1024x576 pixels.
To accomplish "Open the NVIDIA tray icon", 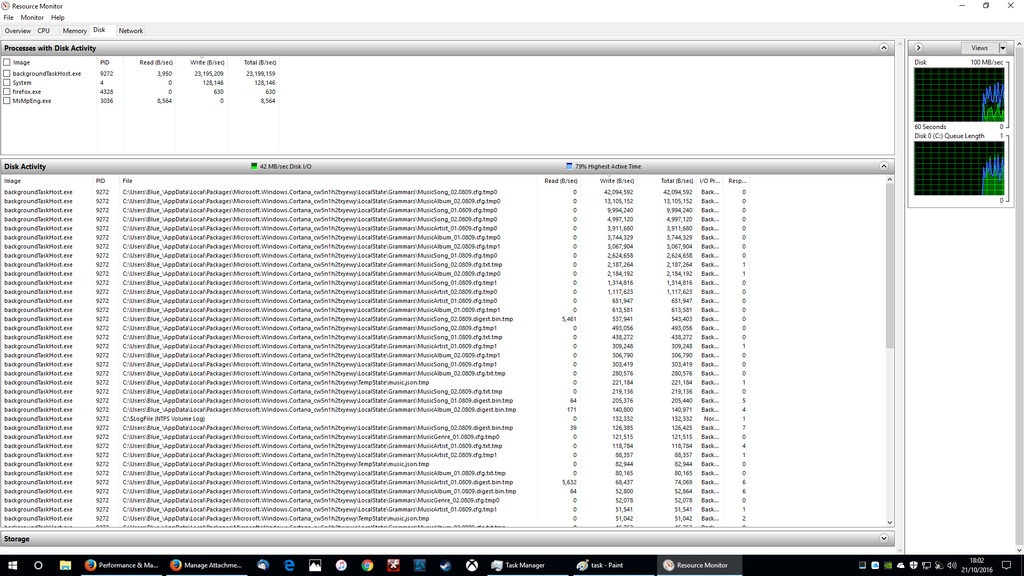I will click(888, 566).
